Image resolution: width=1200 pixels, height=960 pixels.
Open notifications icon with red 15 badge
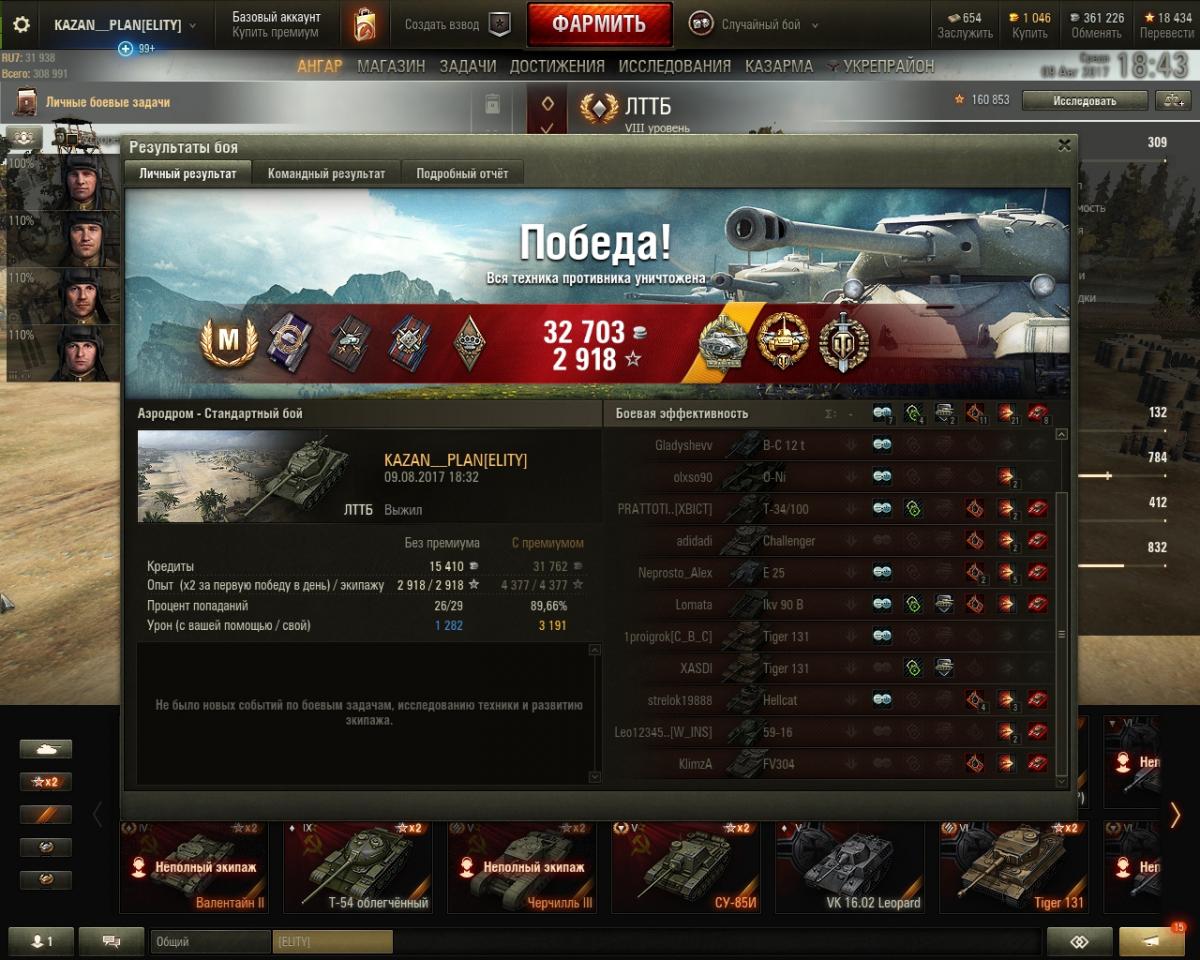point(1152,941)
